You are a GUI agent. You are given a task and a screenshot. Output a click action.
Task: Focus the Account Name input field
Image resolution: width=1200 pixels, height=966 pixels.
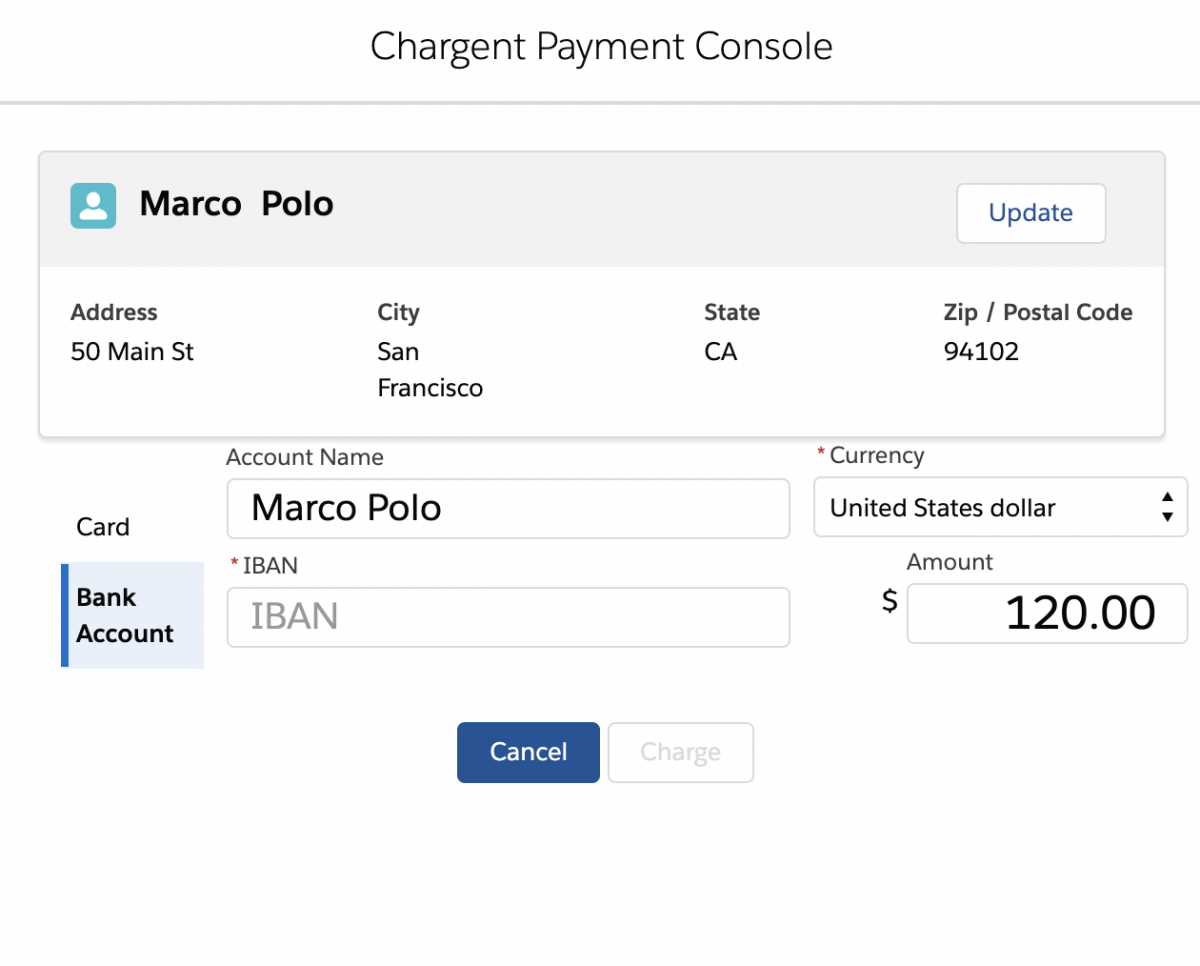coord(508,508)
